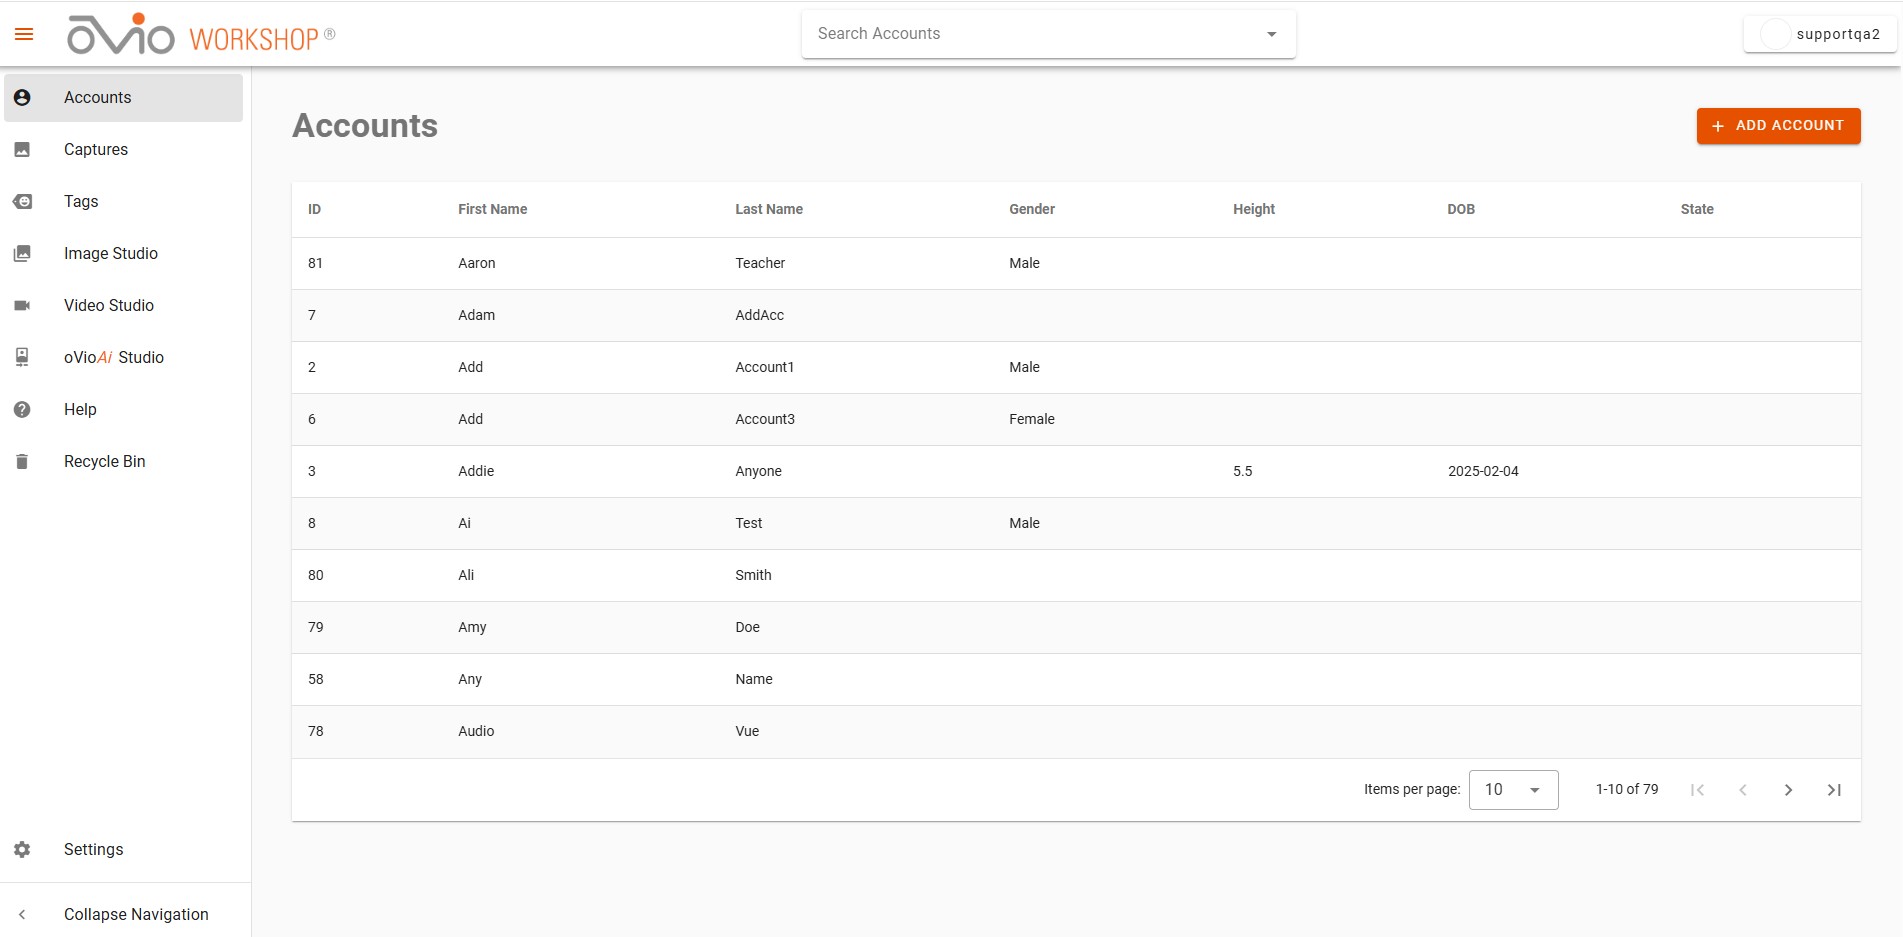Viewport: 1903px width, 937px height.
Task: Click the Help question mark icon
Action: pyautogui.click(x=22, y=410)
